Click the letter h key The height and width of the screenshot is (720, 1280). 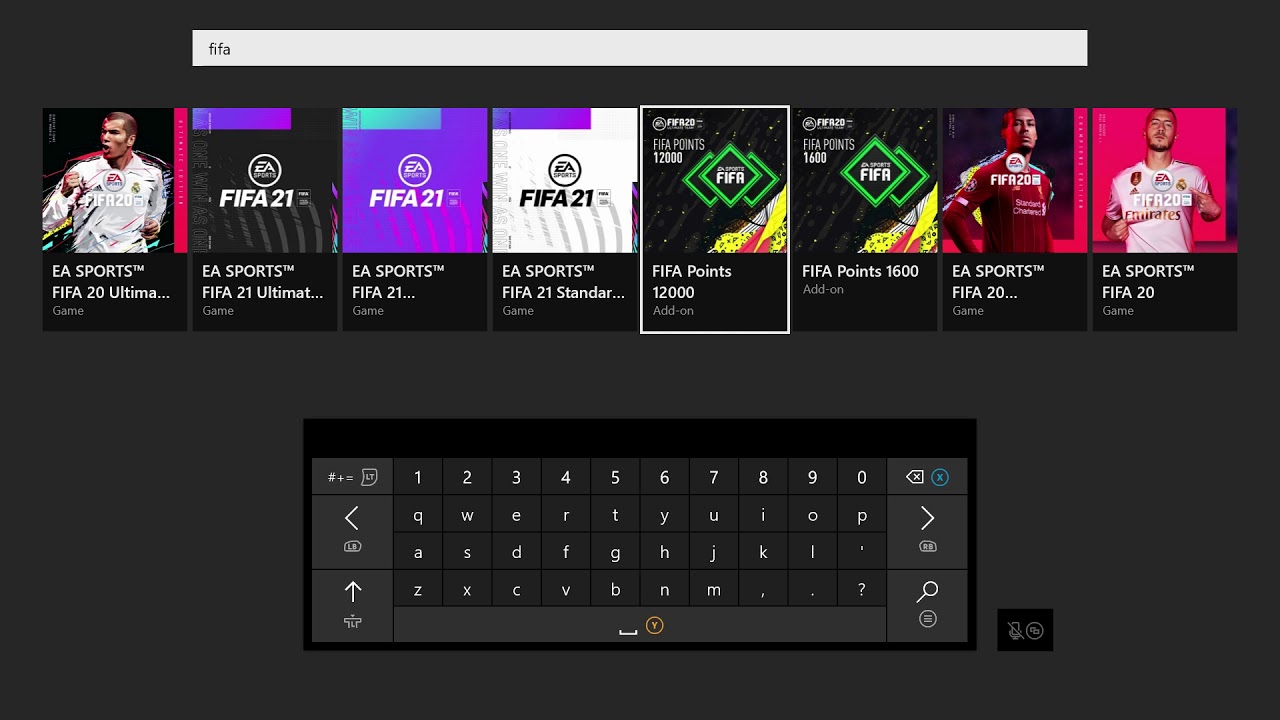[x=664, y=552]
